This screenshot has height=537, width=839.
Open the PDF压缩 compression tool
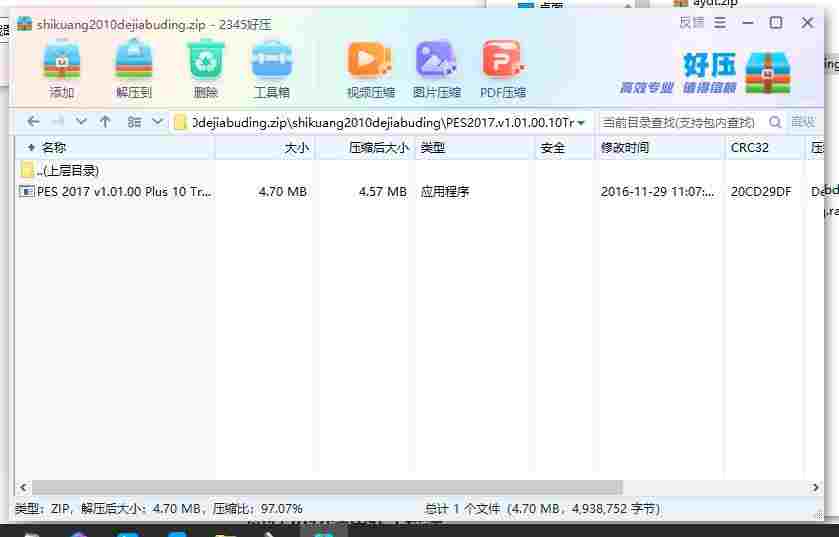[x=503, y=69]
